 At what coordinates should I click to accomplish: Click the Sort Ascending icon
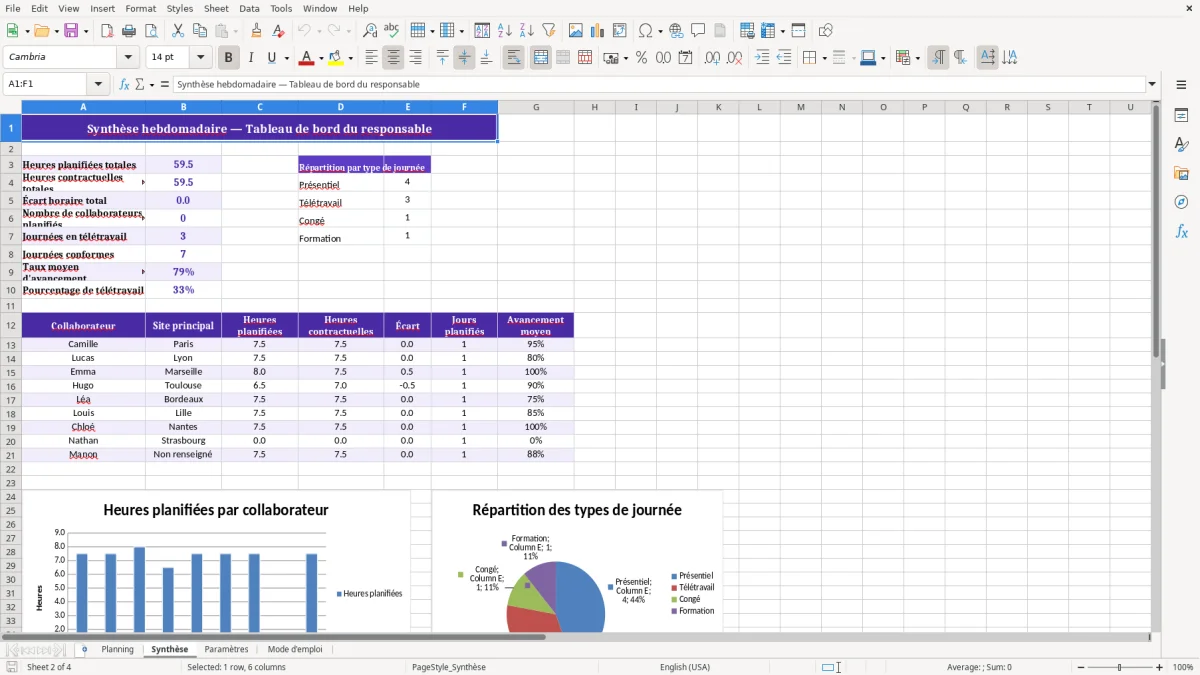(x=505, y=31)
